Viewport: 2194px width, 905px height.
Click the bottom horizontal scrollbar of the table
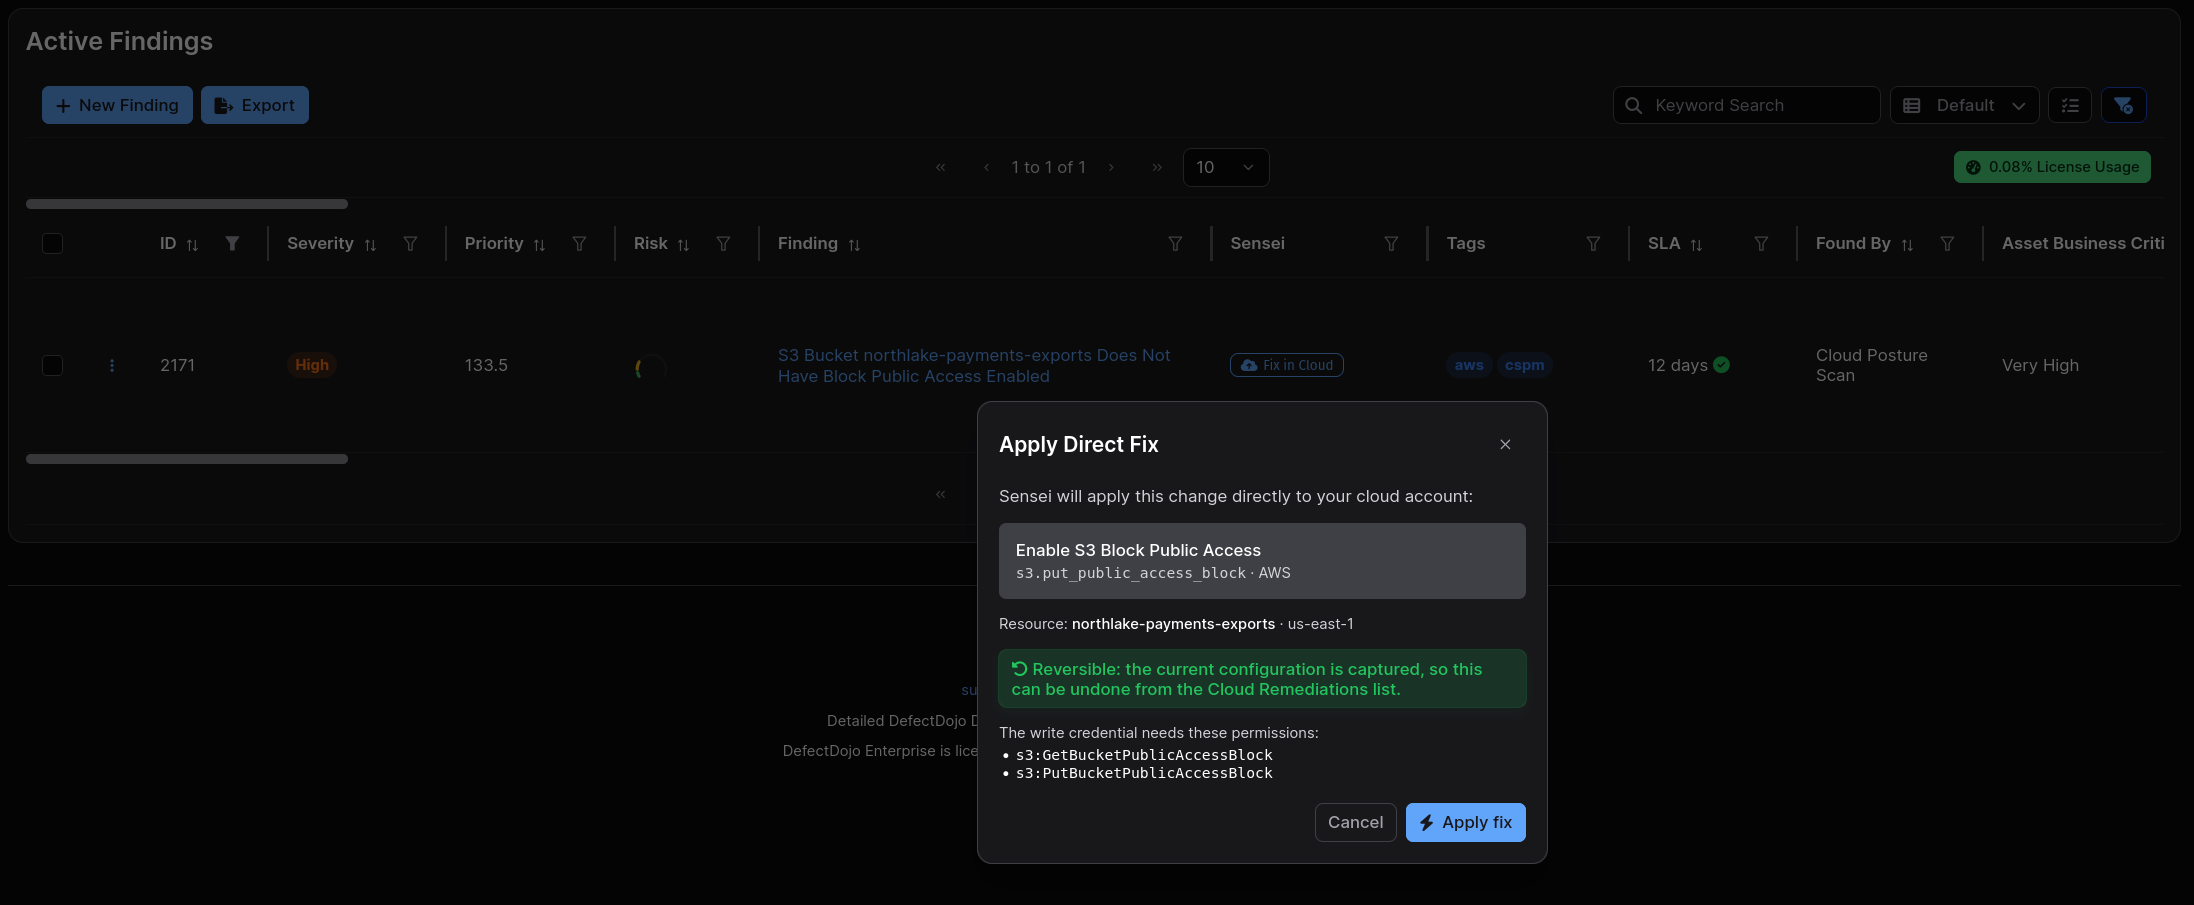(187, 459)
